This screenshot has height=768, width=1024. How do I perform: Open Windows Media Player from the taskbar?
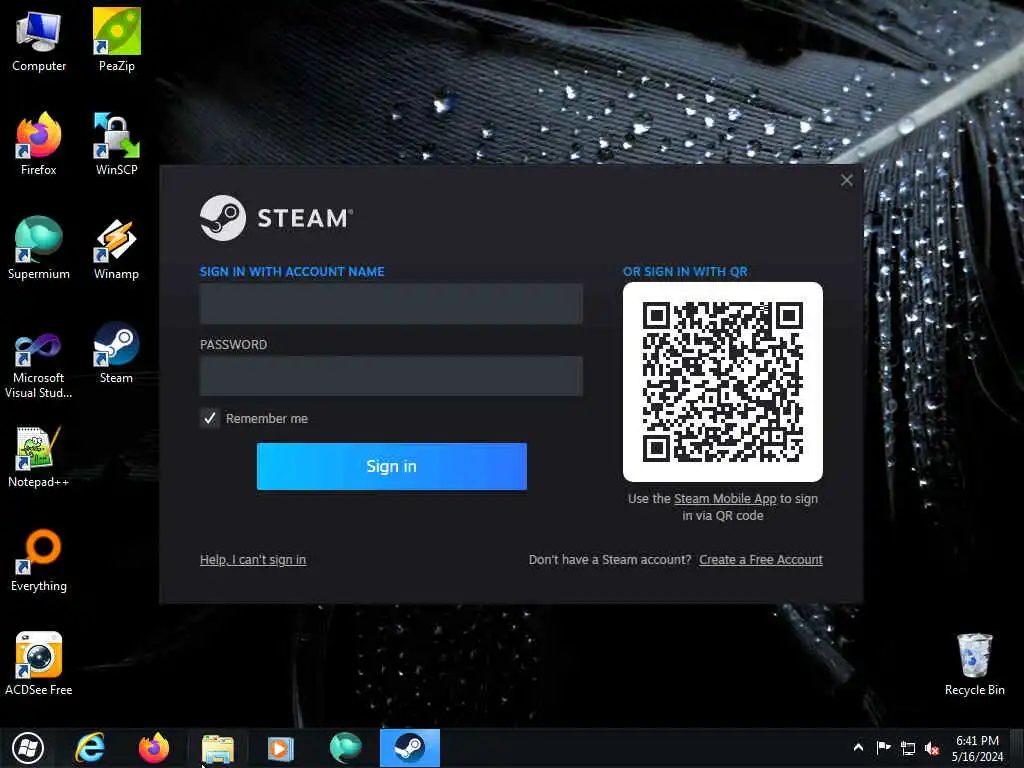point(281,748)
